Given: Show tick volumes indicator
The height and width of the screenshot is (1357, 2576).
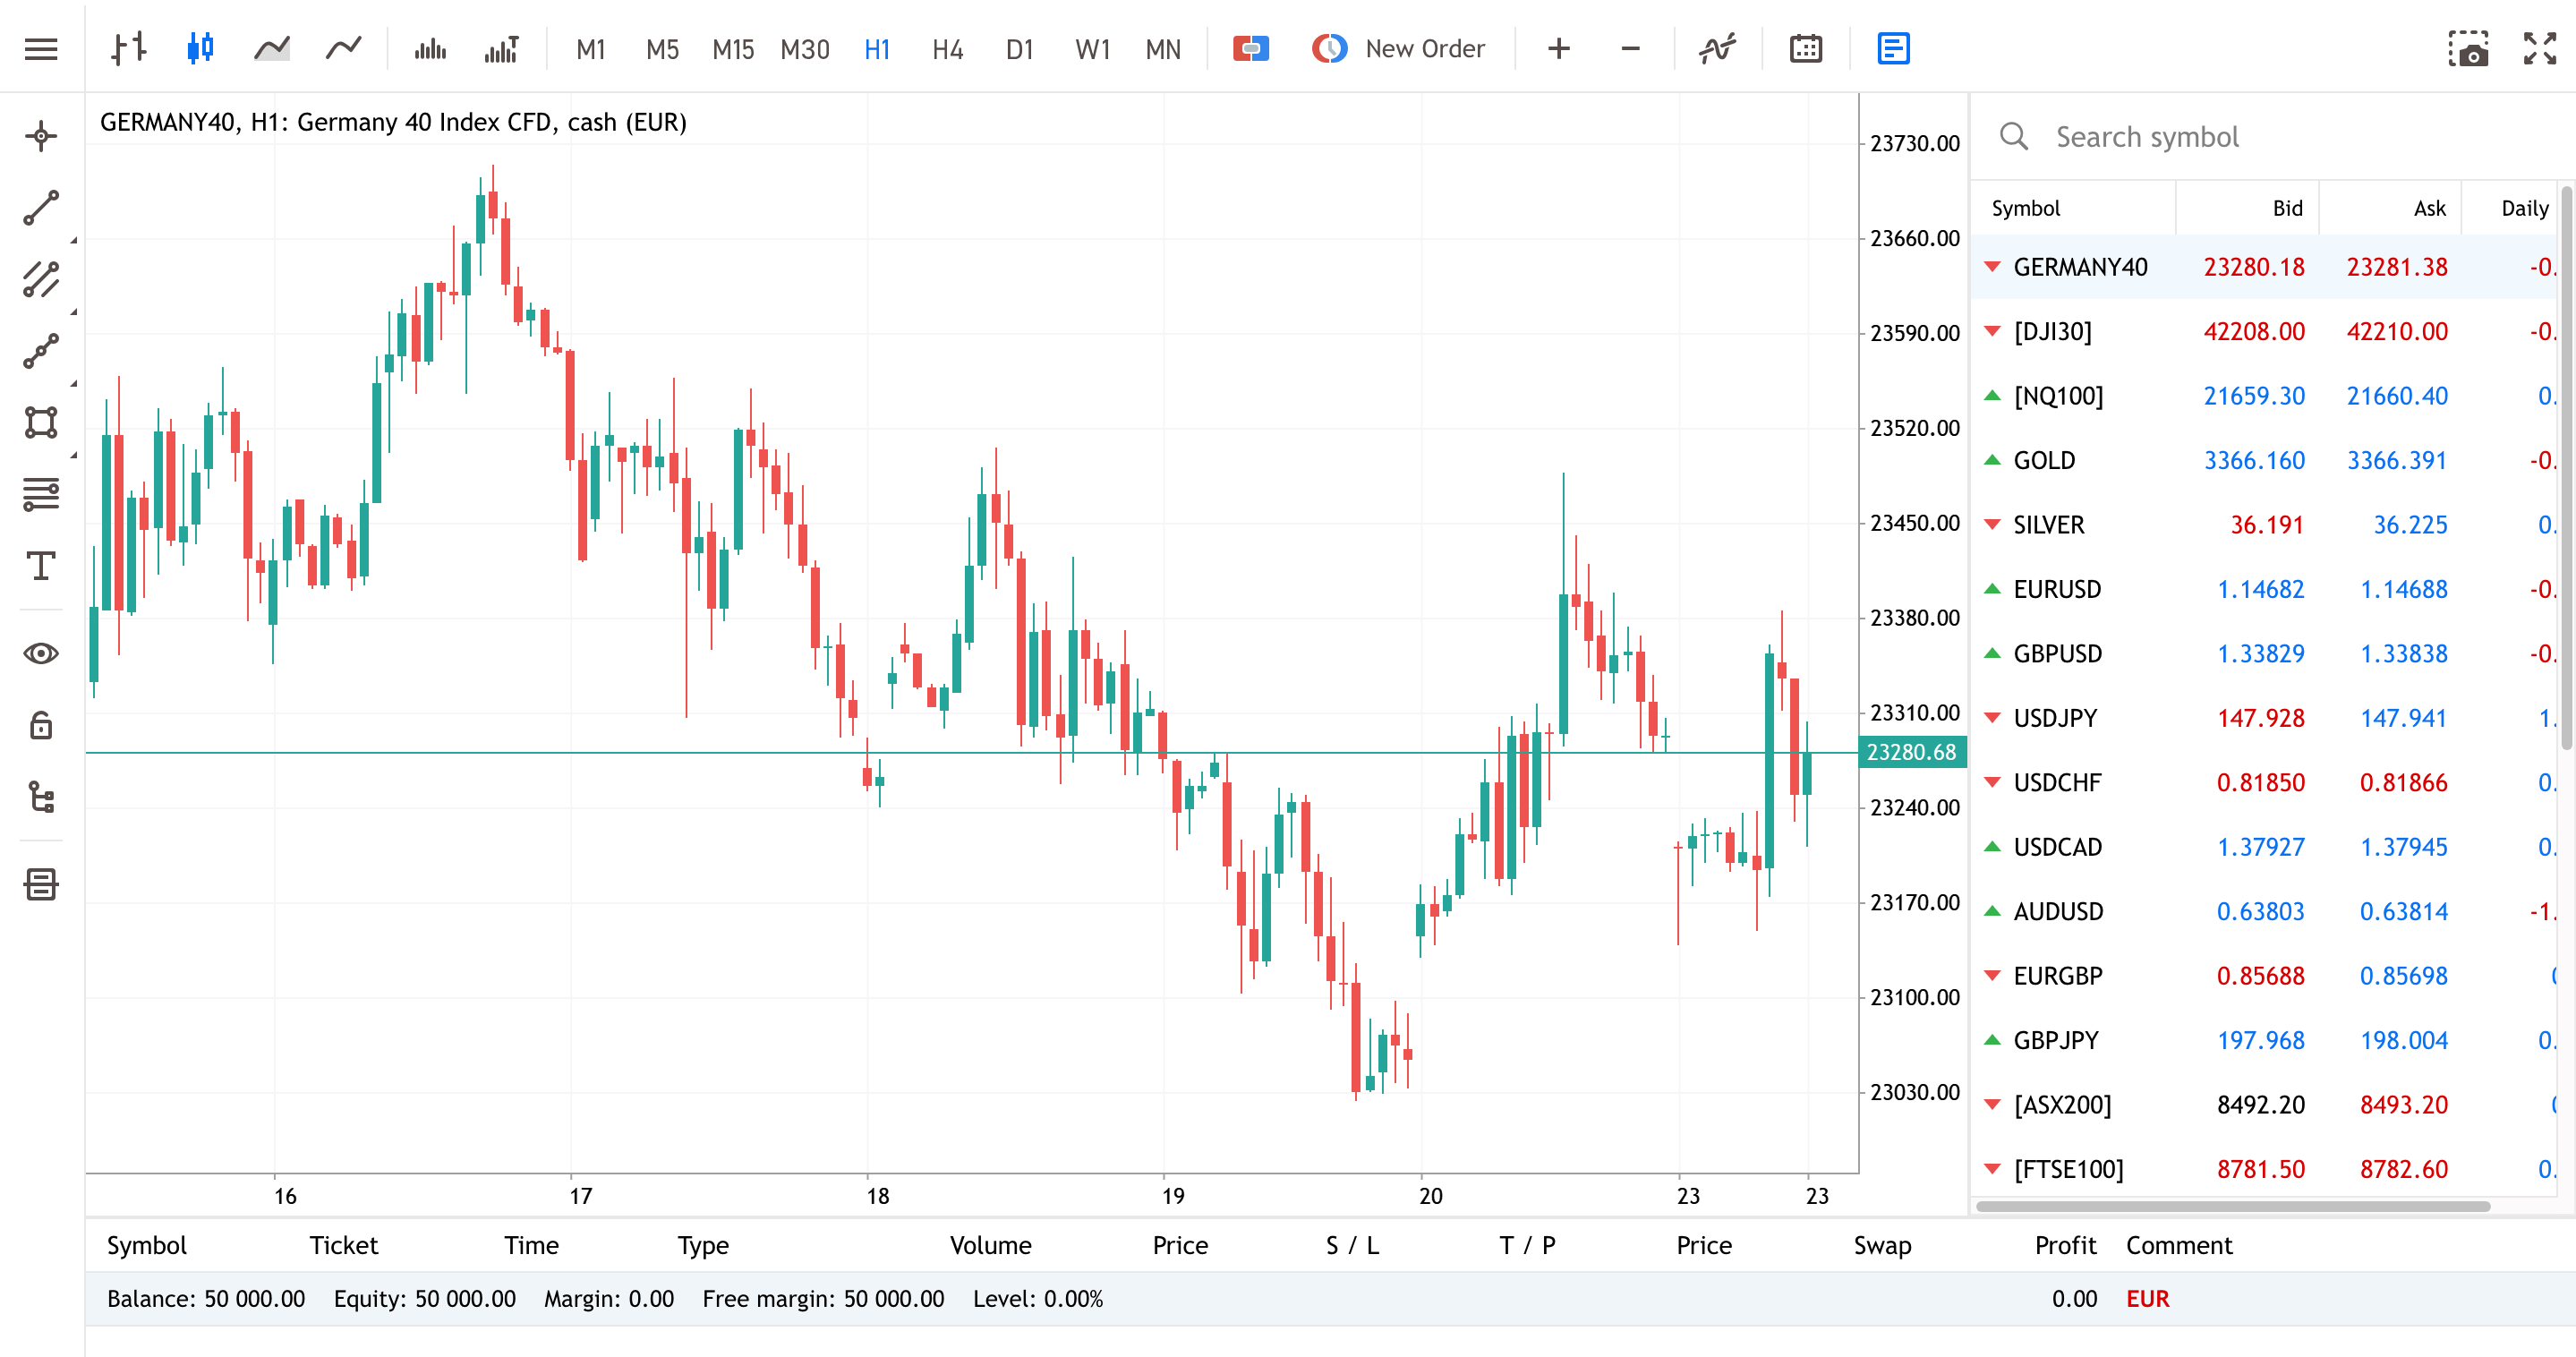Looking at the screenshot, I should coord(430,48).
